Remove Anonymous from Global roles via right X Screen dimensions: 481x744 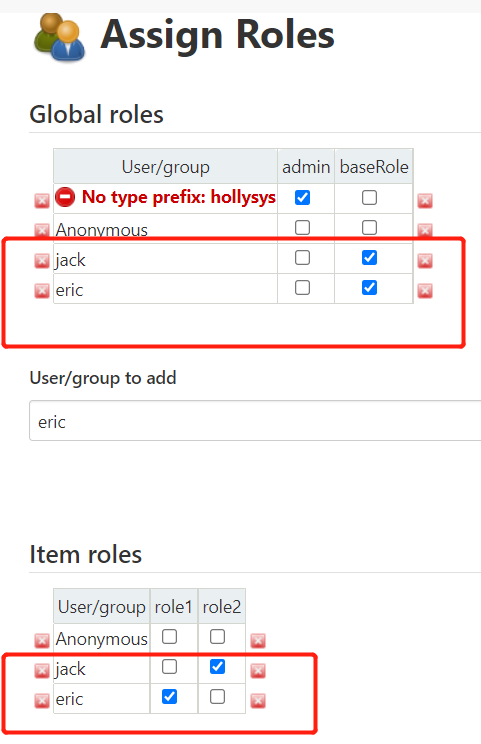(425, 231)
